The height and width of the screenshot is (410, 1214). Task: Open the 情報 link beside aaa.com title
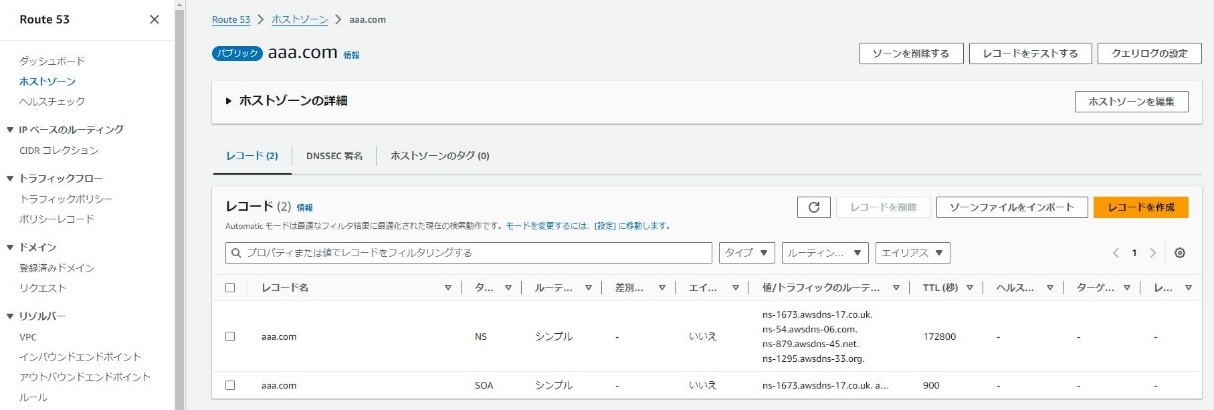pyautogui.click(x=351, y=55)
